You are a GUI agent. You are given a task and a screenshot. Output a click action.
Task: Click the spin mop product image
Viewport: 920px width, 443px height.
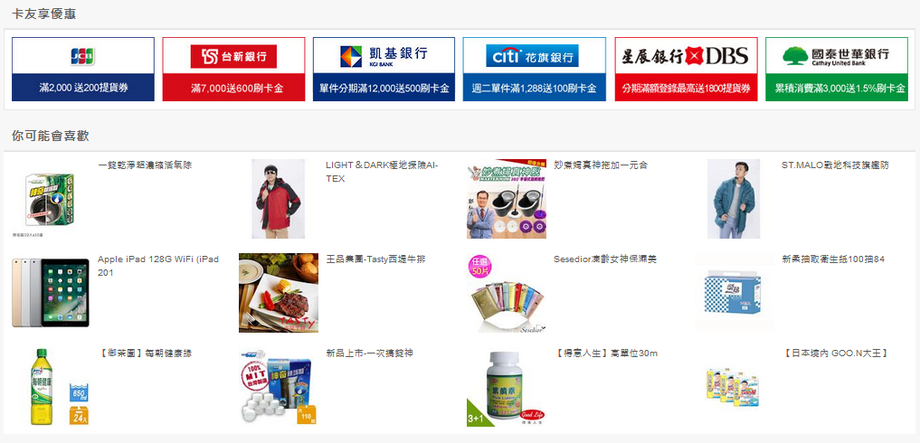[x=506, y=199]
